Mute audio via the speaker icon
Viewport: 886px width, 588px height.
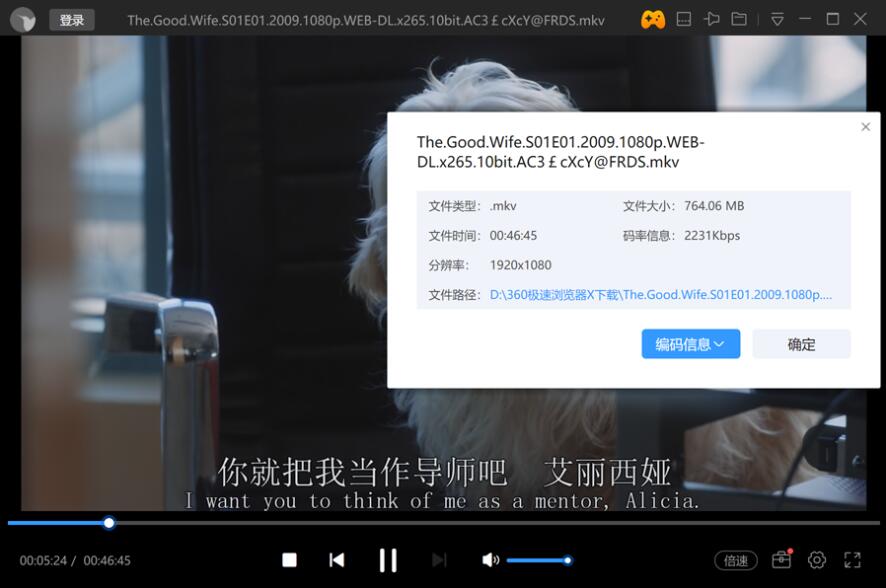tap(489, 560)
